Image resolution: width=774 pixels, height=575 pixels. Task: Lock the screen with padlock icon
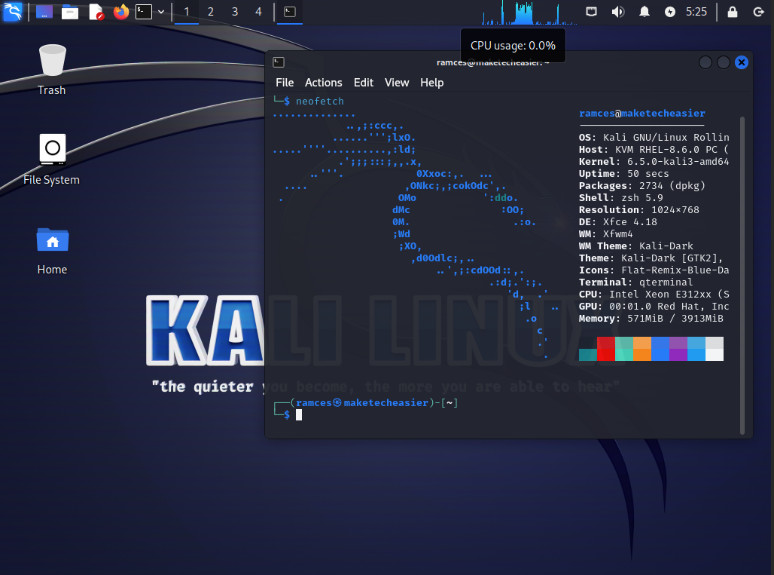coord(733,11)
